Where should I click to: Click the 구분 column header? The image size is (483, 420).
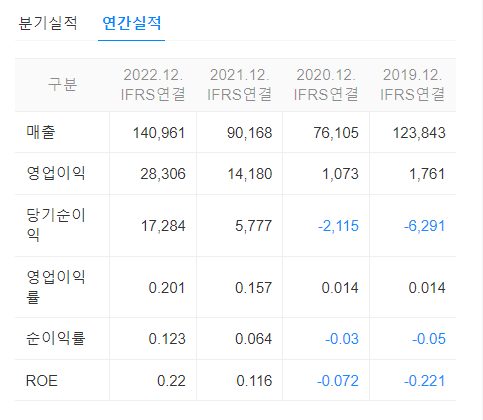tap(62, 84)
